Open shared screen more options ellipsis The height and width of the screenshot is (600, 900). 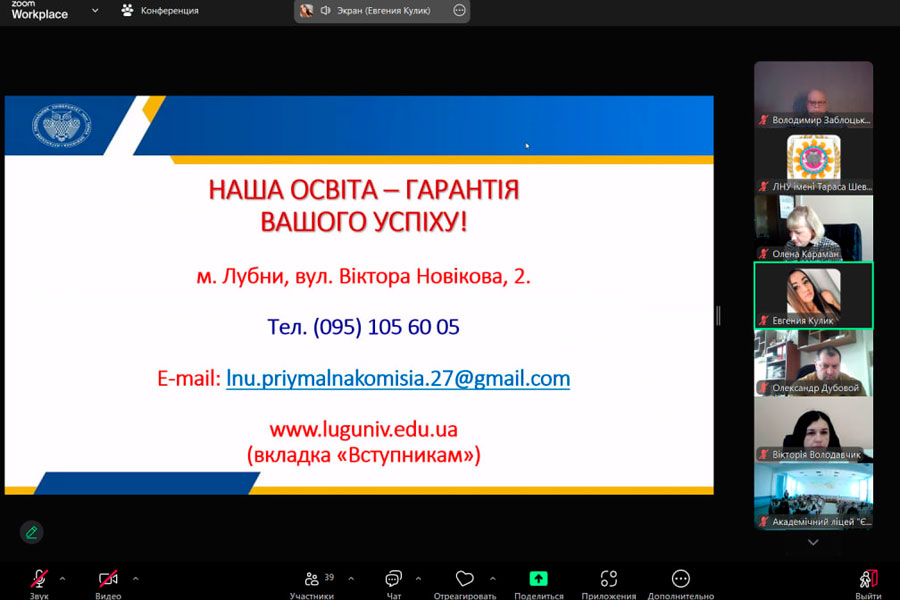tap(459, 10)
